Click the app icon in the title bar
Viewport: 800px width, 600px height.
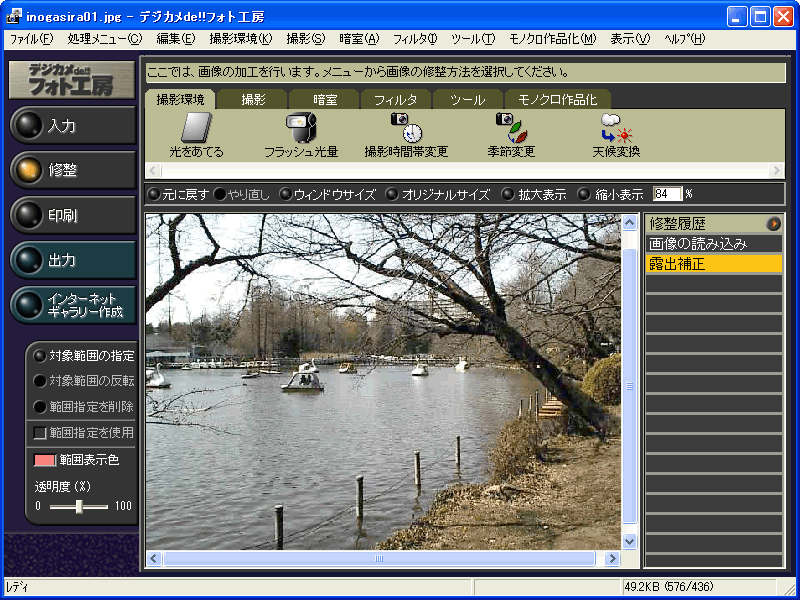(13, 16)
